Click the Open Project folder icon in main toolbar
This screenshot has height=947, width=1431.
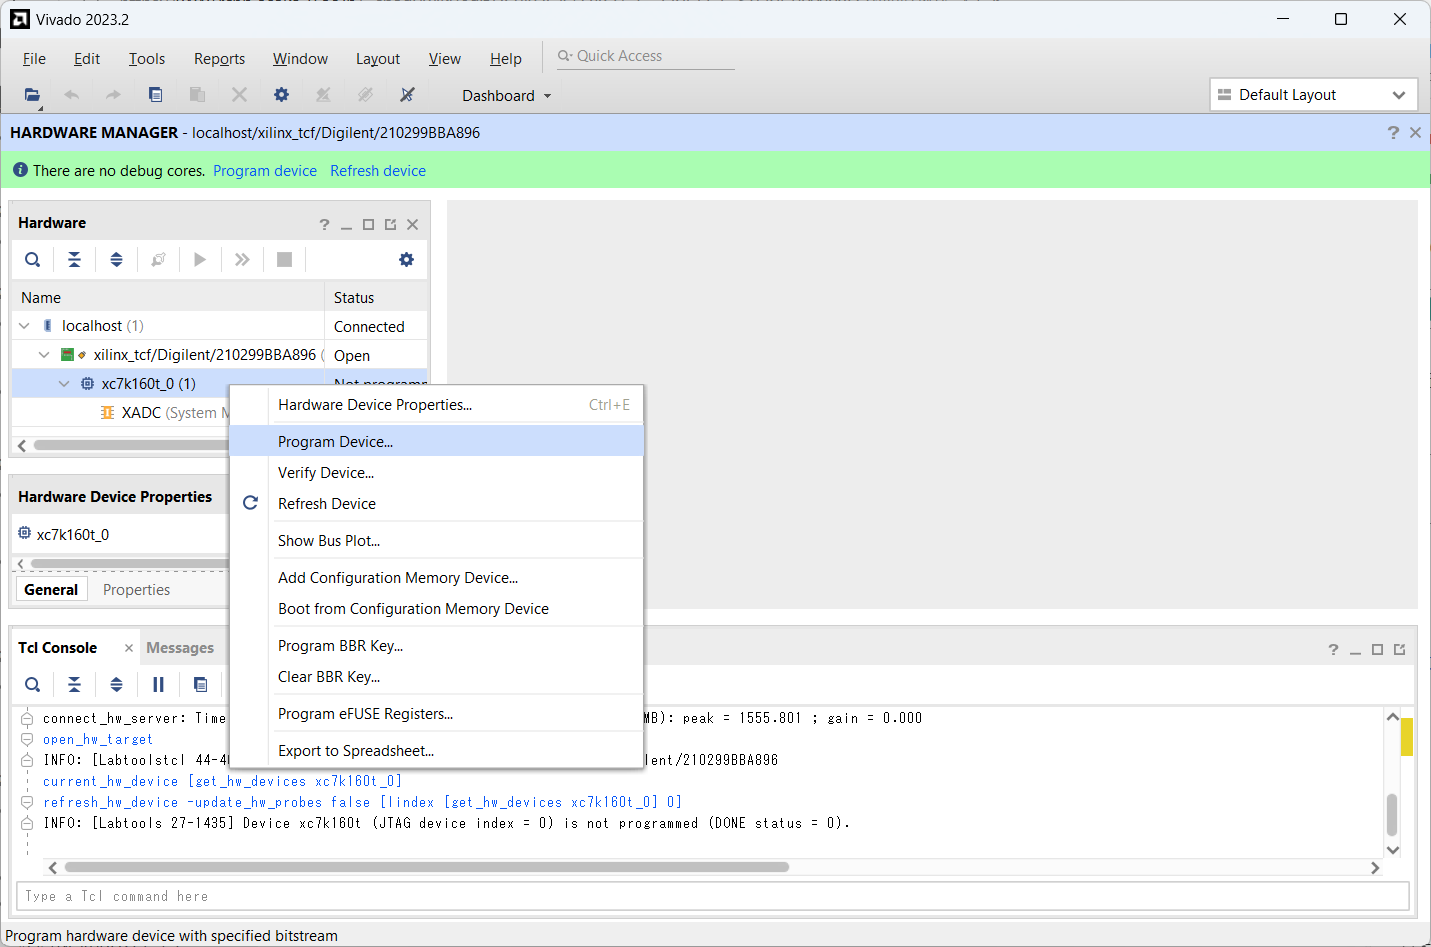(32, 95)
